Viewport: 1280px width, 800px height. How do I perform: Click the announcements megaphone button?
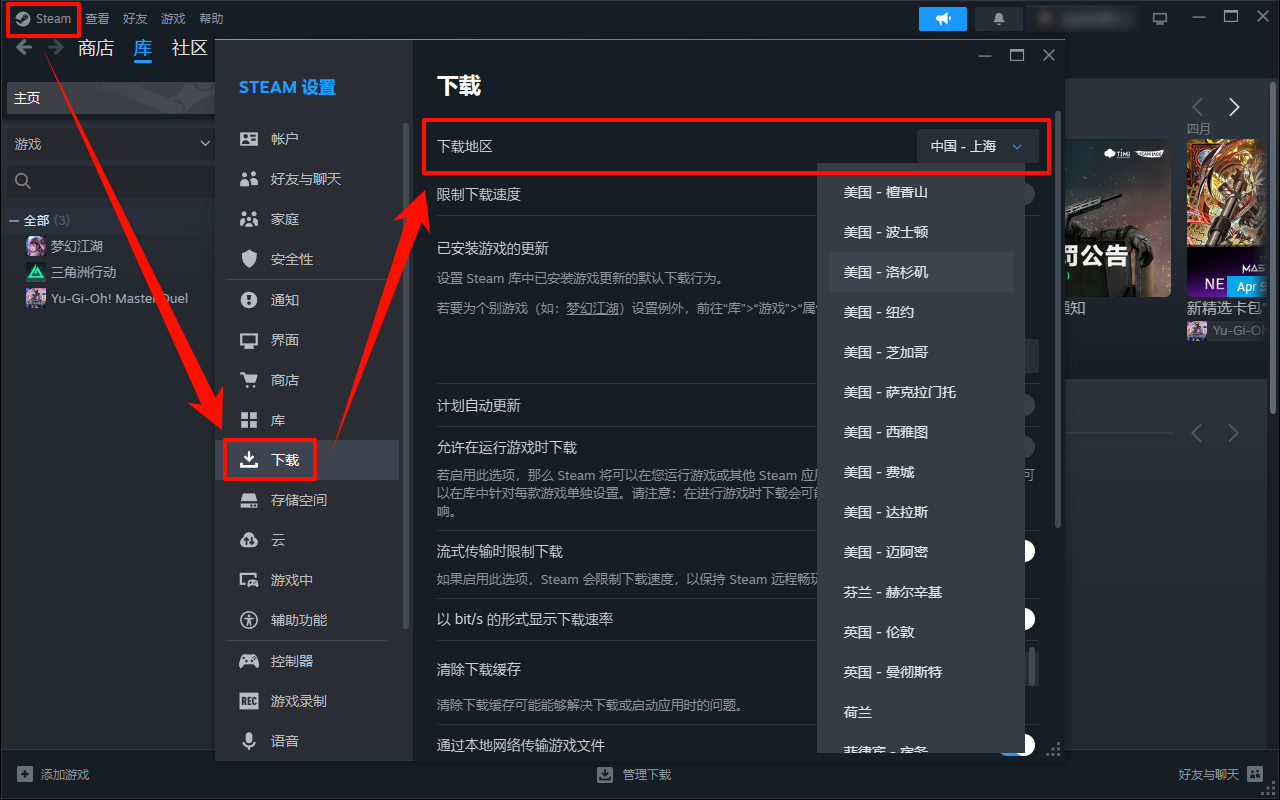(x=943, y=18)
